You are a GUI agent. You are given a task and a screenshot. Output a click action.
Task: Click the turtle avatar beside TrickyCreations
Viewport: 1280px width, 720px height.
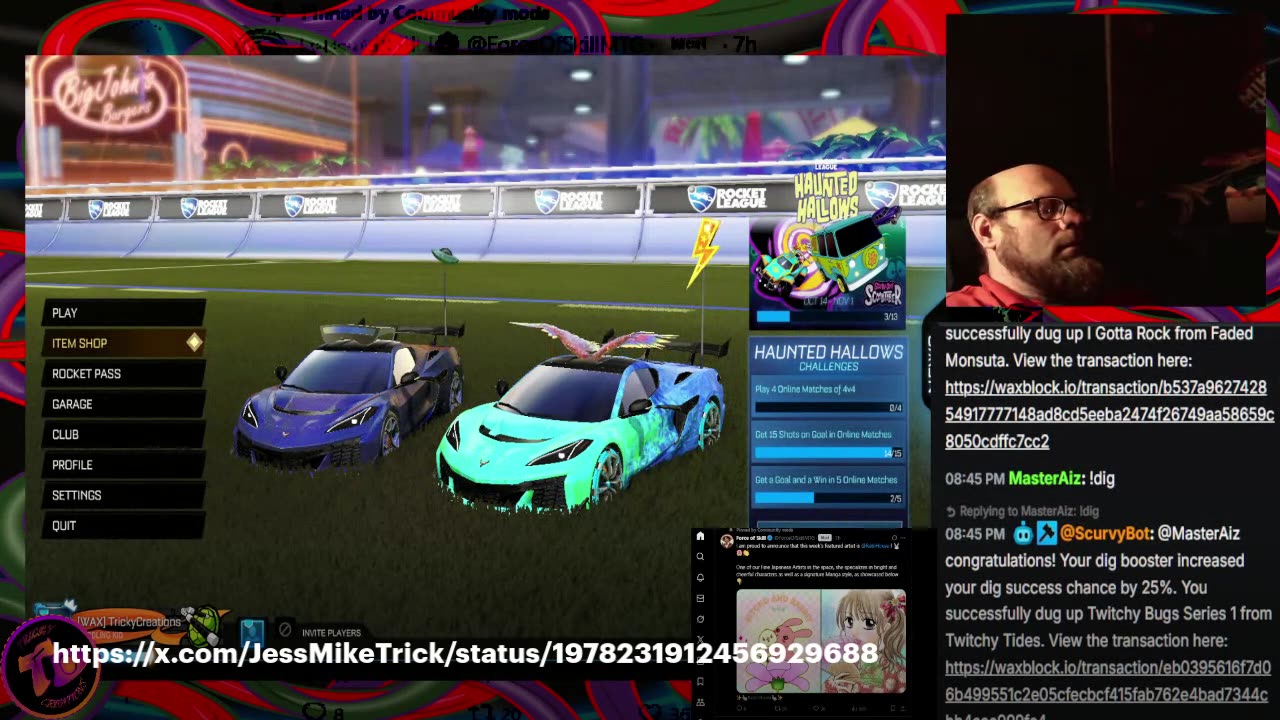click(x=205, y=626)
